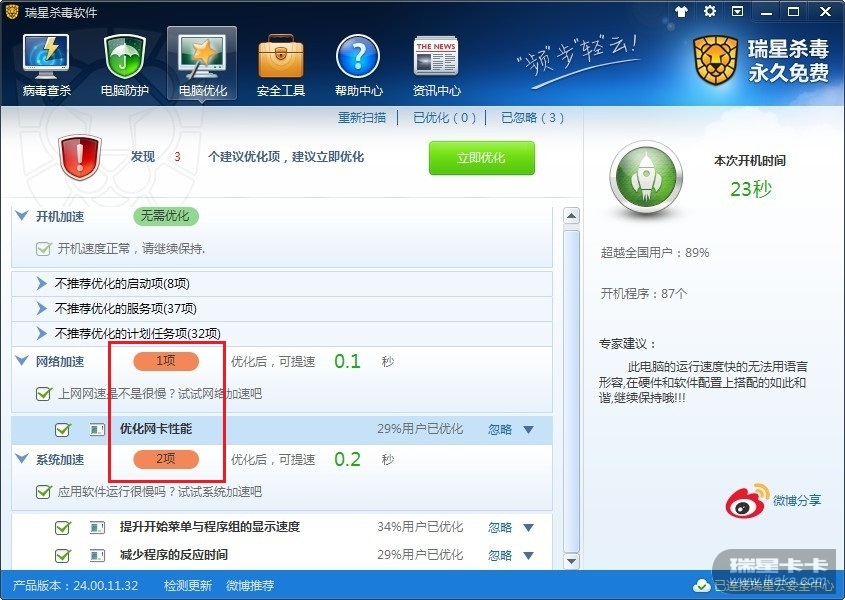
Task: Click the green 无需优化 badge
Action: [x=166, y=216]
